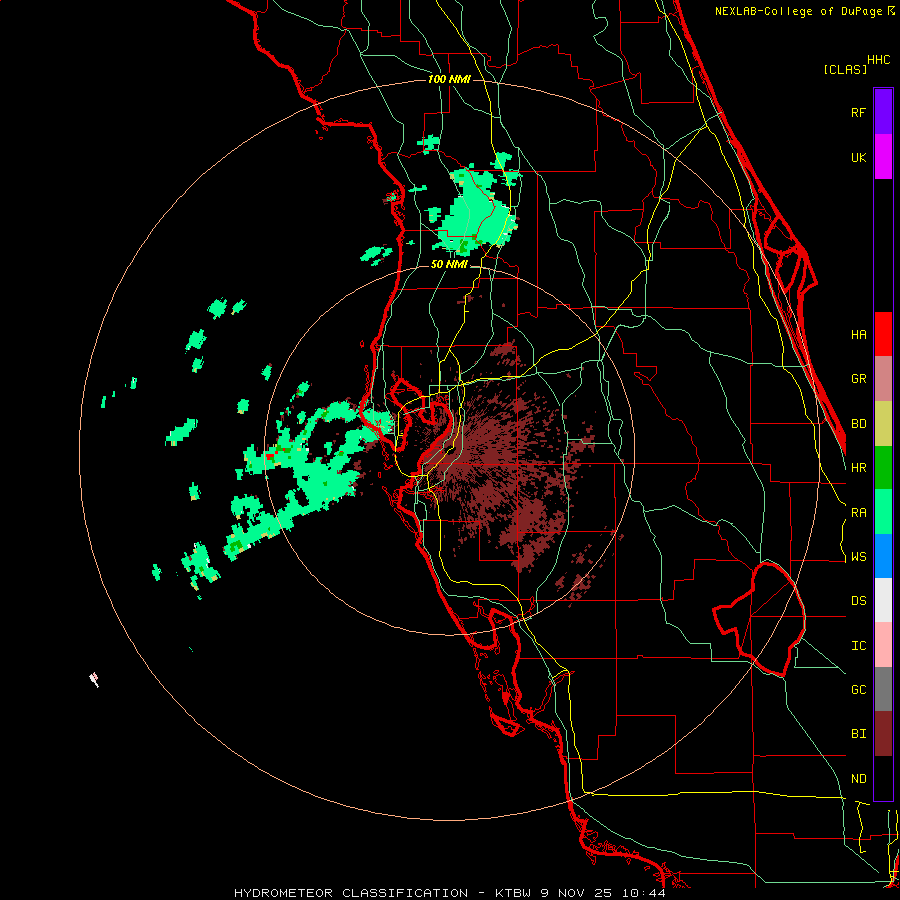Click the large green rain cell north of the 50 NMI label

click(474, 212)
